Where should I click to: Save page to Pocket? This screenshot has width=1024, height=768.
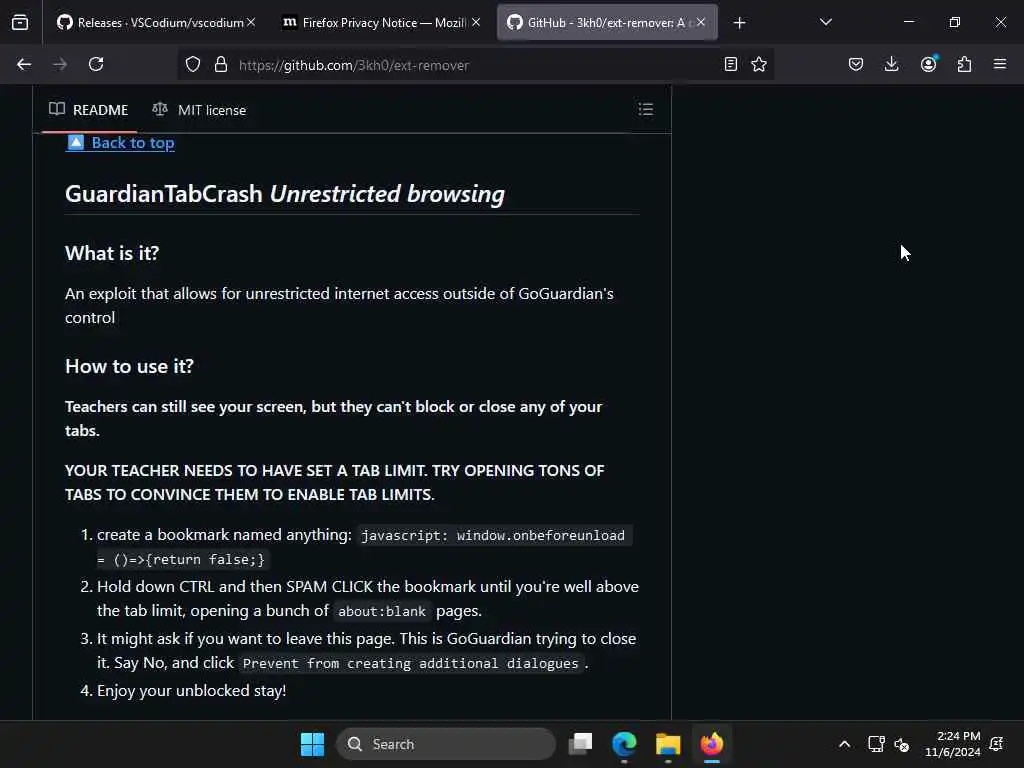(x=856, y=64)
